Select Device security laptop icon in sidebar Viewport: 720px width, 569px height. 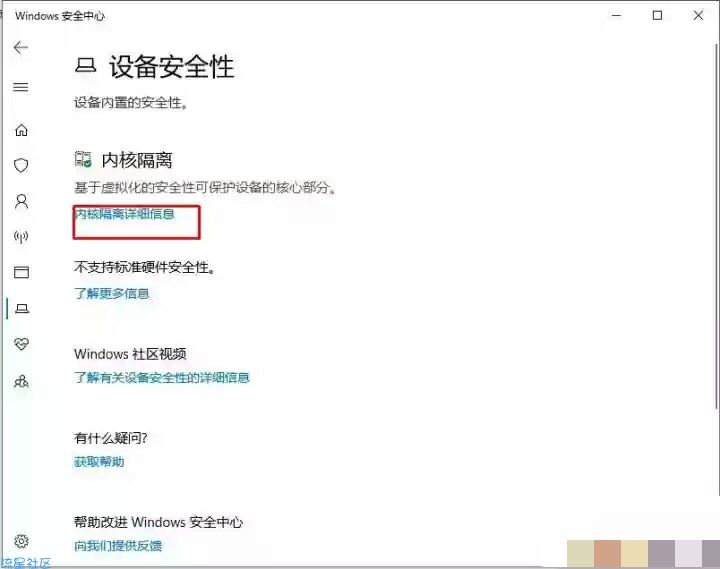[22, 308]
